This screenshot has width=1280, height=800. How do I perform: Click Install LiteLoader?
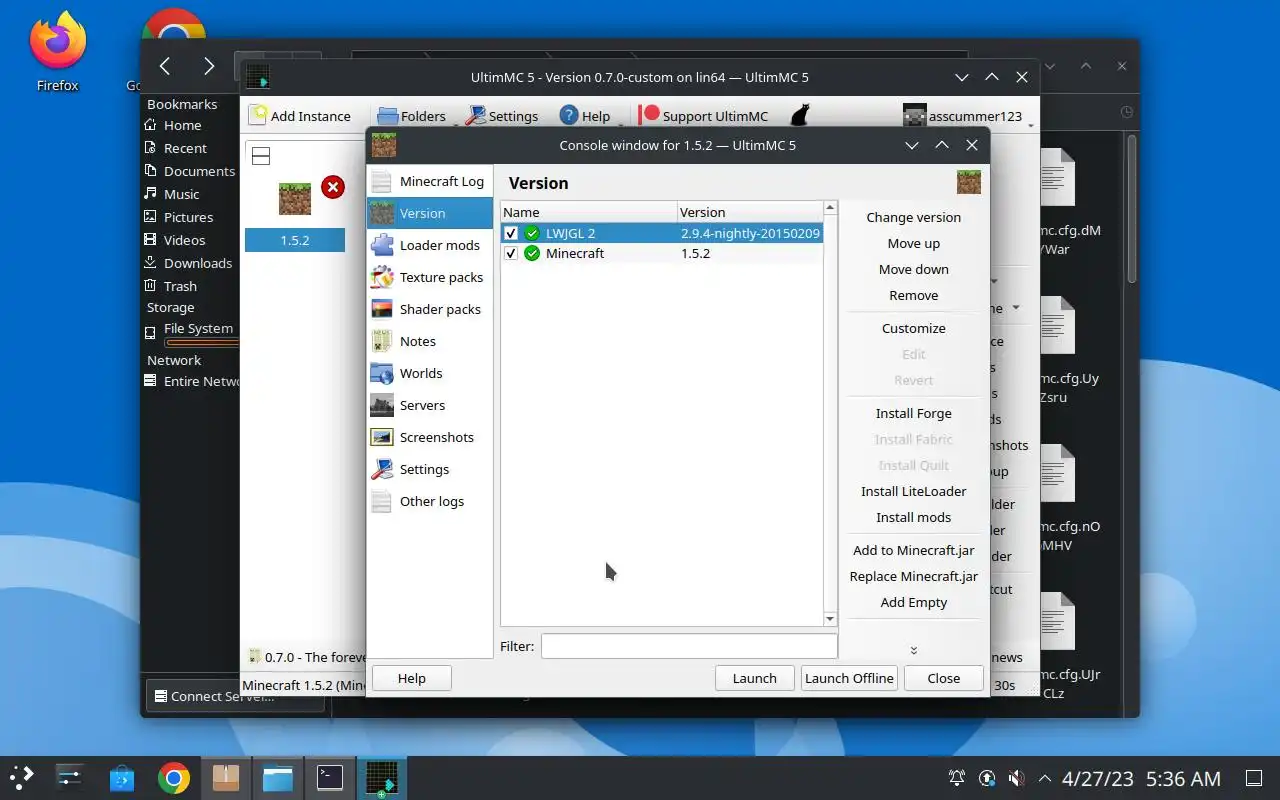(913, 491)
